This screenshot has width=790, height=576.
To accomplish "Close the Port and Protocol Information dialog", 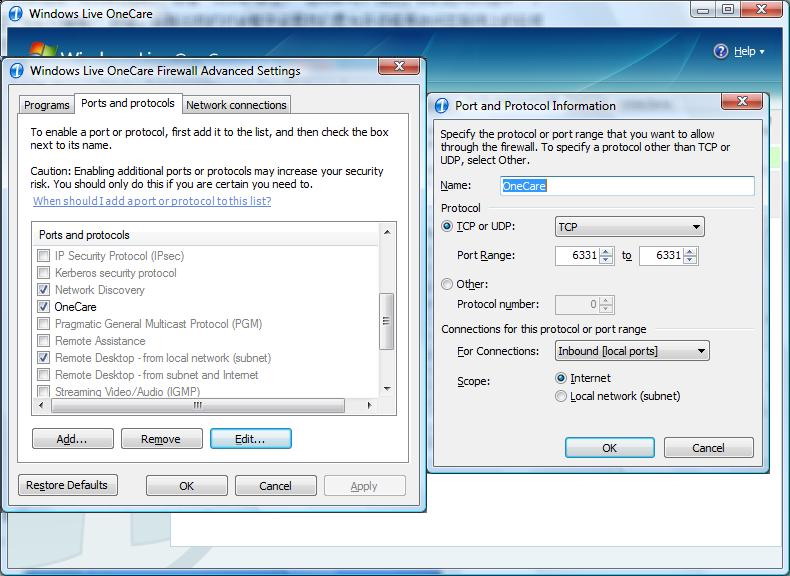I will [x=742, y=101].
